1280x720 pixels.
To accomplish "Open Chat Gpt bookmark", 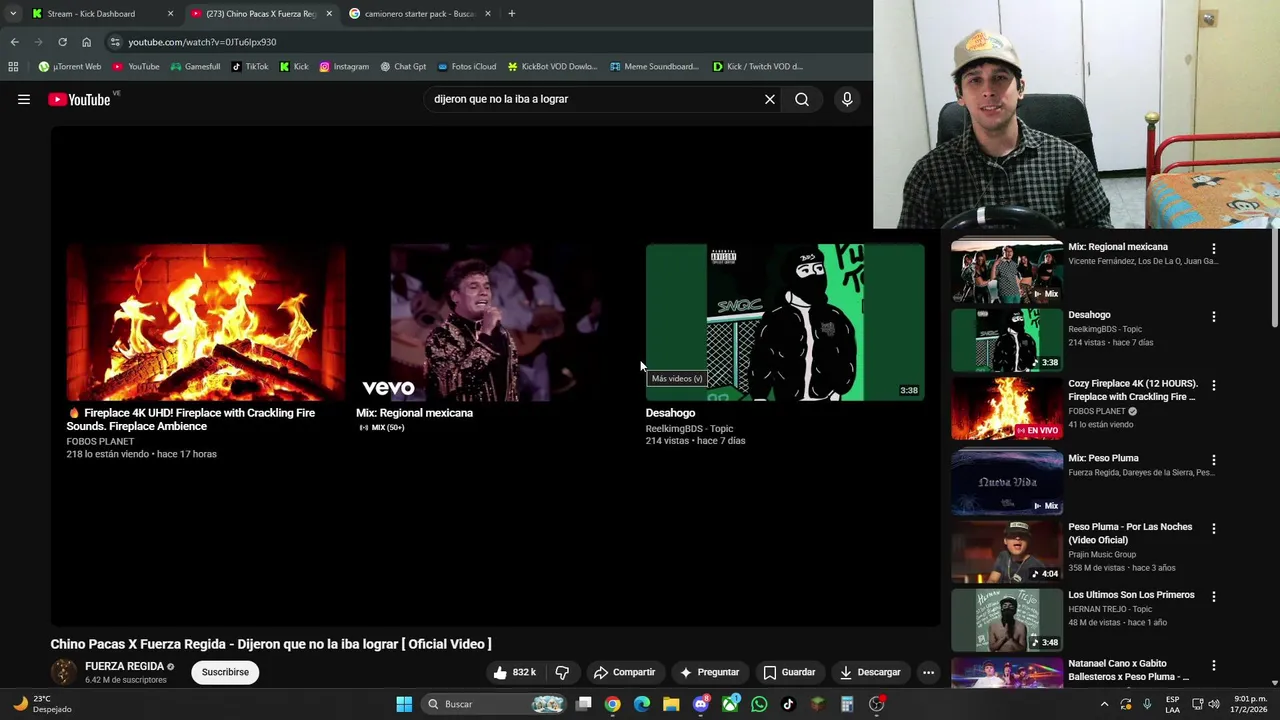I will coord(402,67).
